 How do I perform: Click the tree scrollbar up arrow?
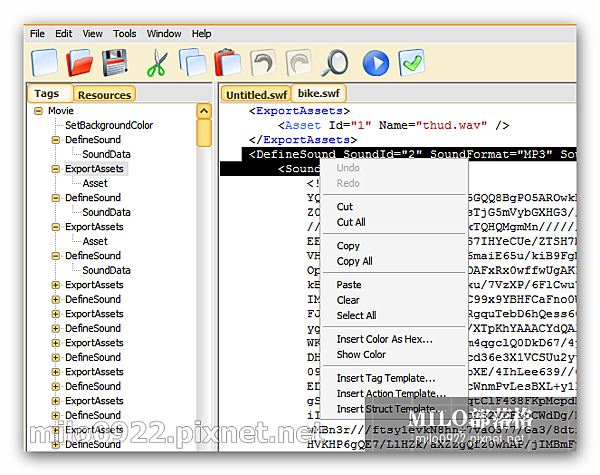click(204, 111)
